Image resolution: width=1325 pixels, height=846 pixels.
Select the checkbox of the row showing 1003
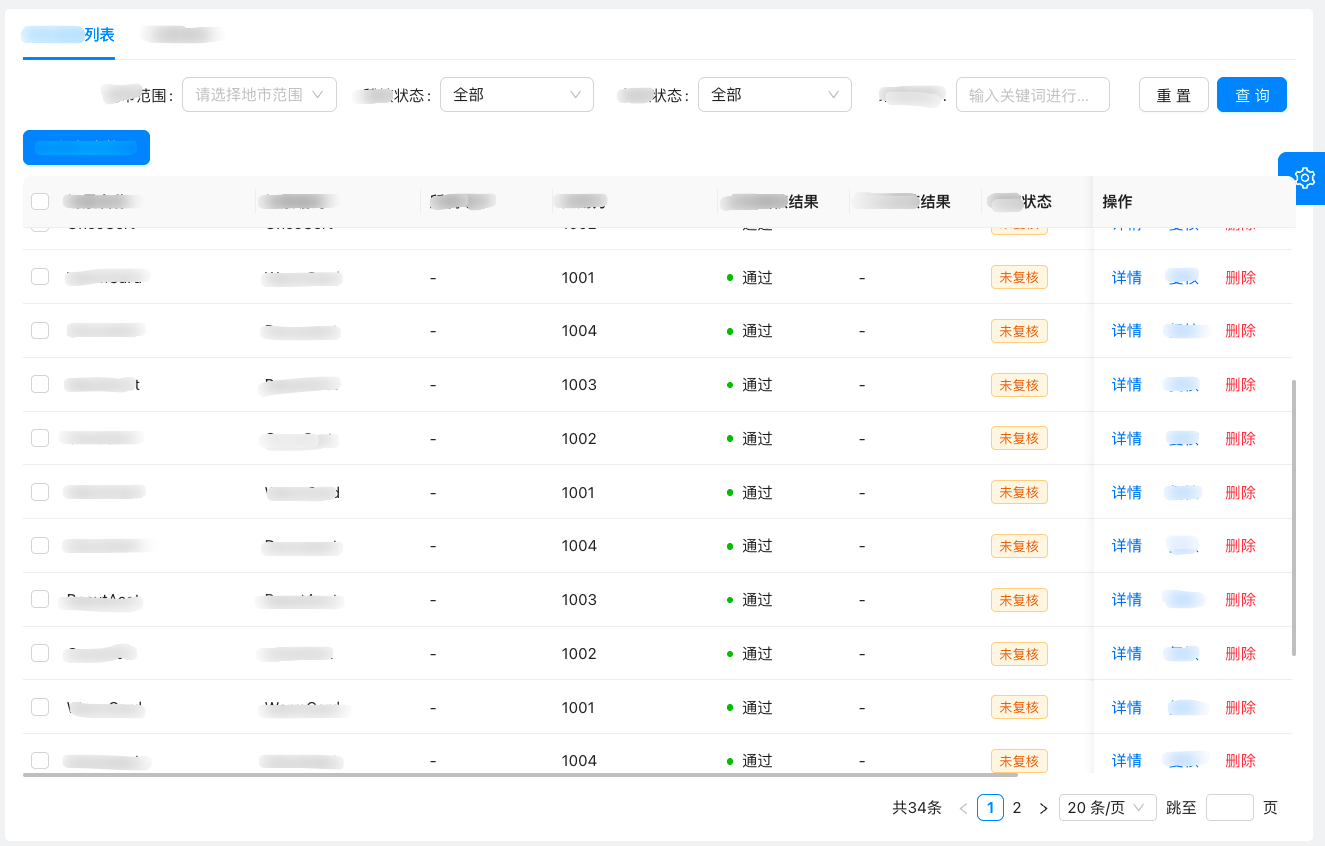[x=40, y=384]
